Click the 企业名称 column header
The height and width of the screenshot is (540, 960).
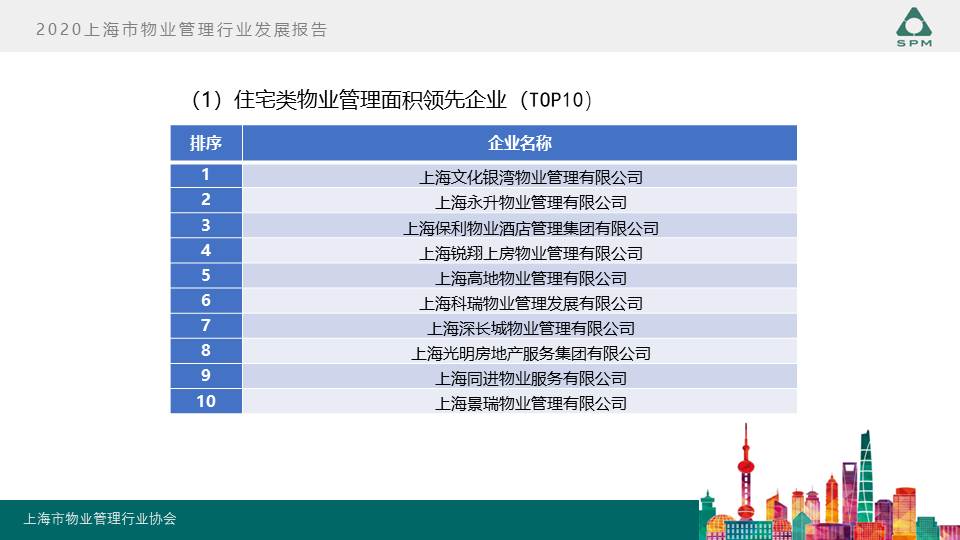click(x=519, y=143)
